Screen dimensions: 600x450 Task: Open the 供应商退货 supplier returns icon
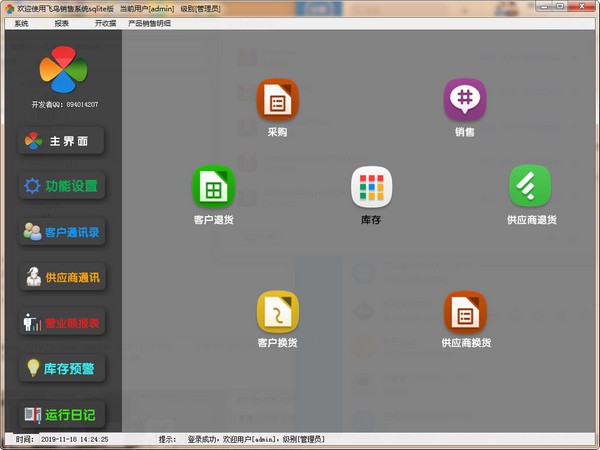pyautogui.click(x=530, y=186)
